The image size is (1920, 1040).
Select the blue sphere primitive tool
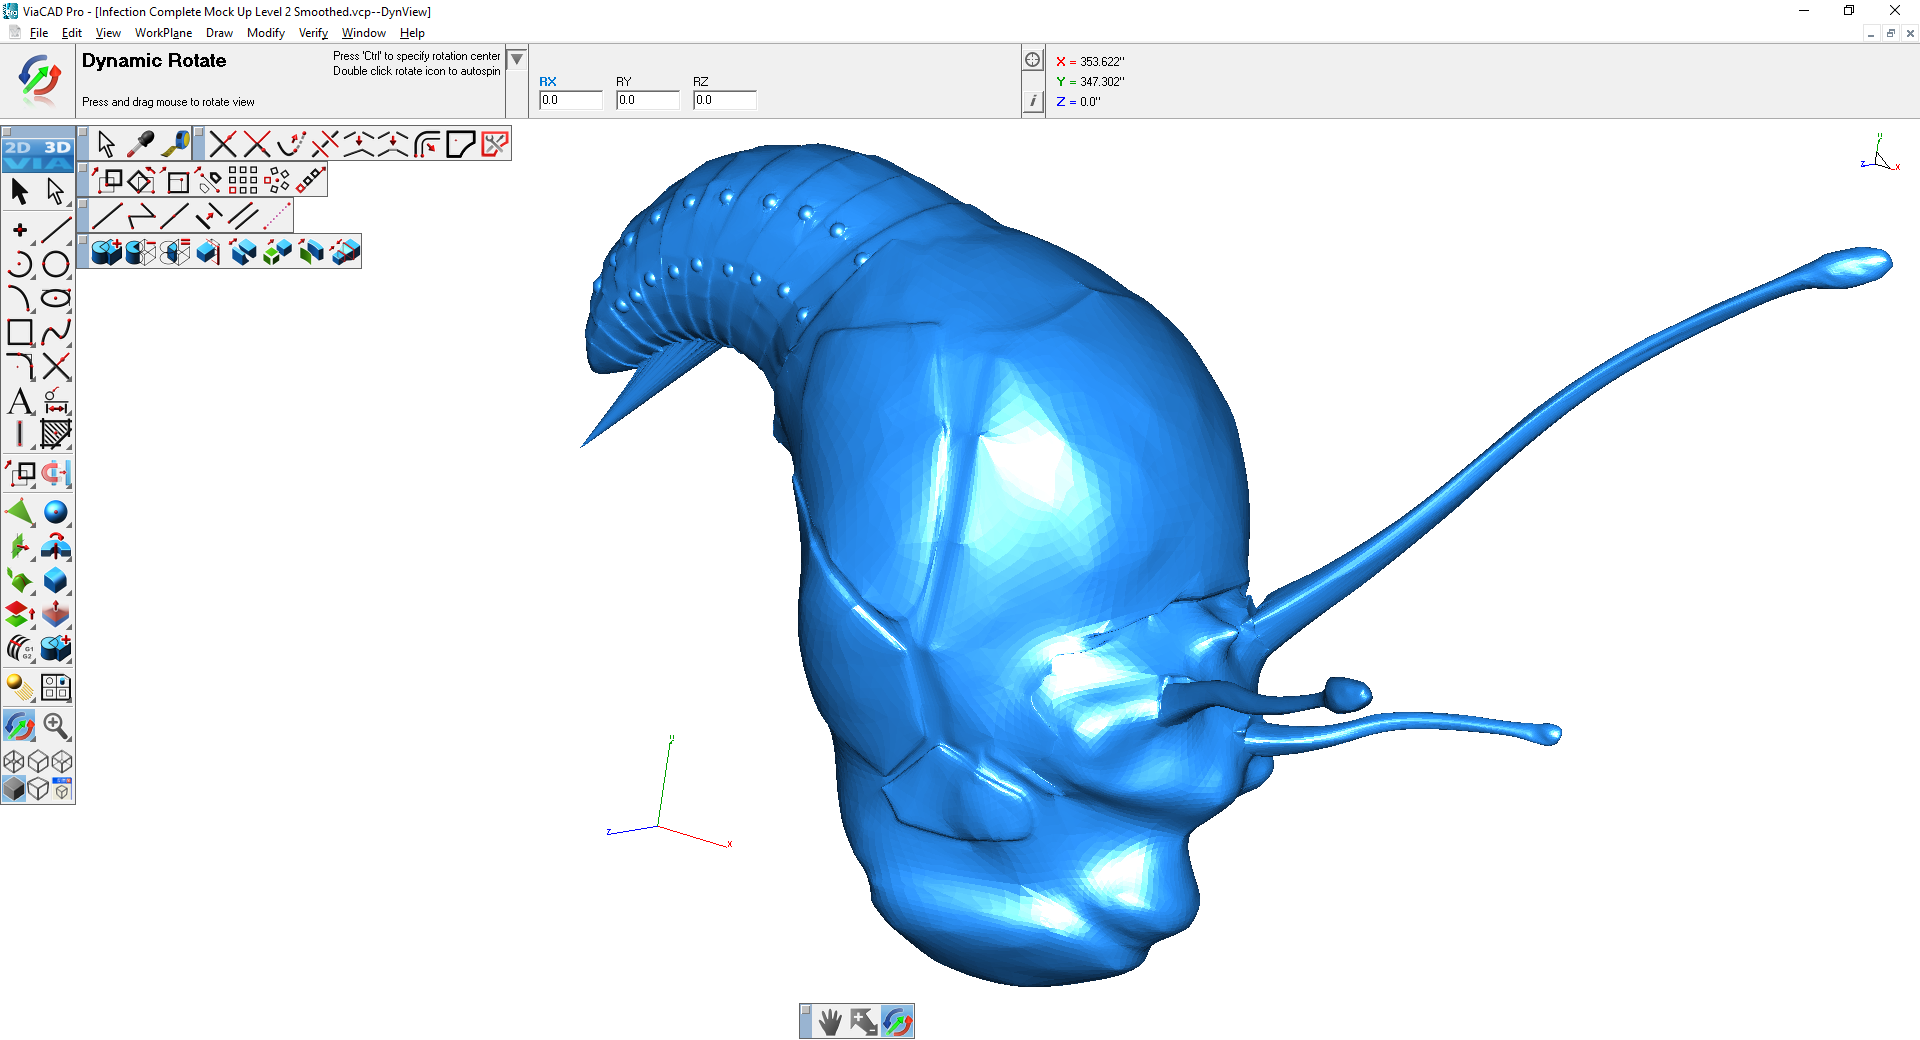pos(56,512)
